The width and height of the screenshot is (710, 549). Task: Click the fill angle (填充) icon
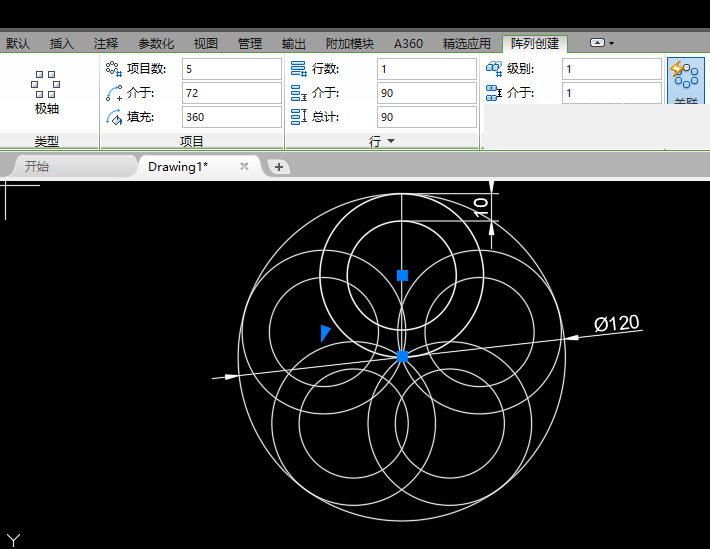coord(113,117)
